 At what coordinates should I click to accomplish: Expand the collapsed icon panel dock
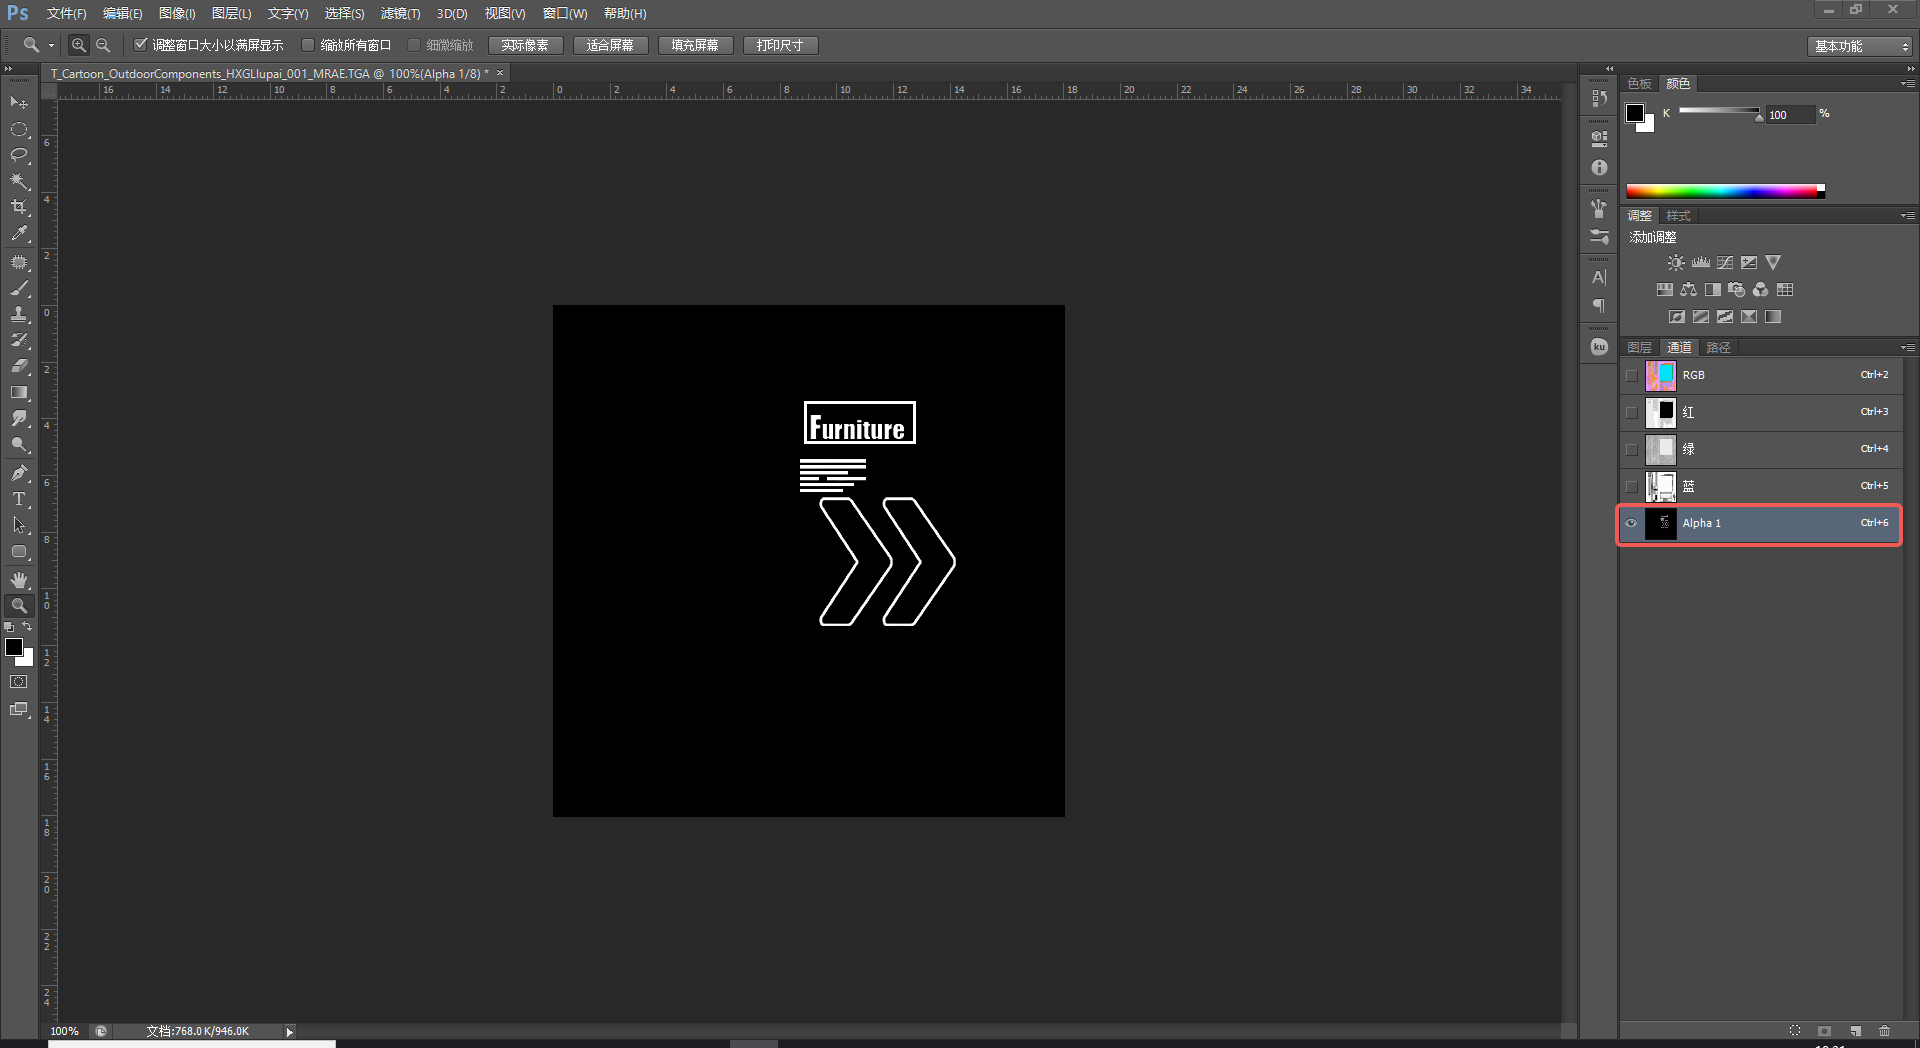click(x=1609, y=69)
